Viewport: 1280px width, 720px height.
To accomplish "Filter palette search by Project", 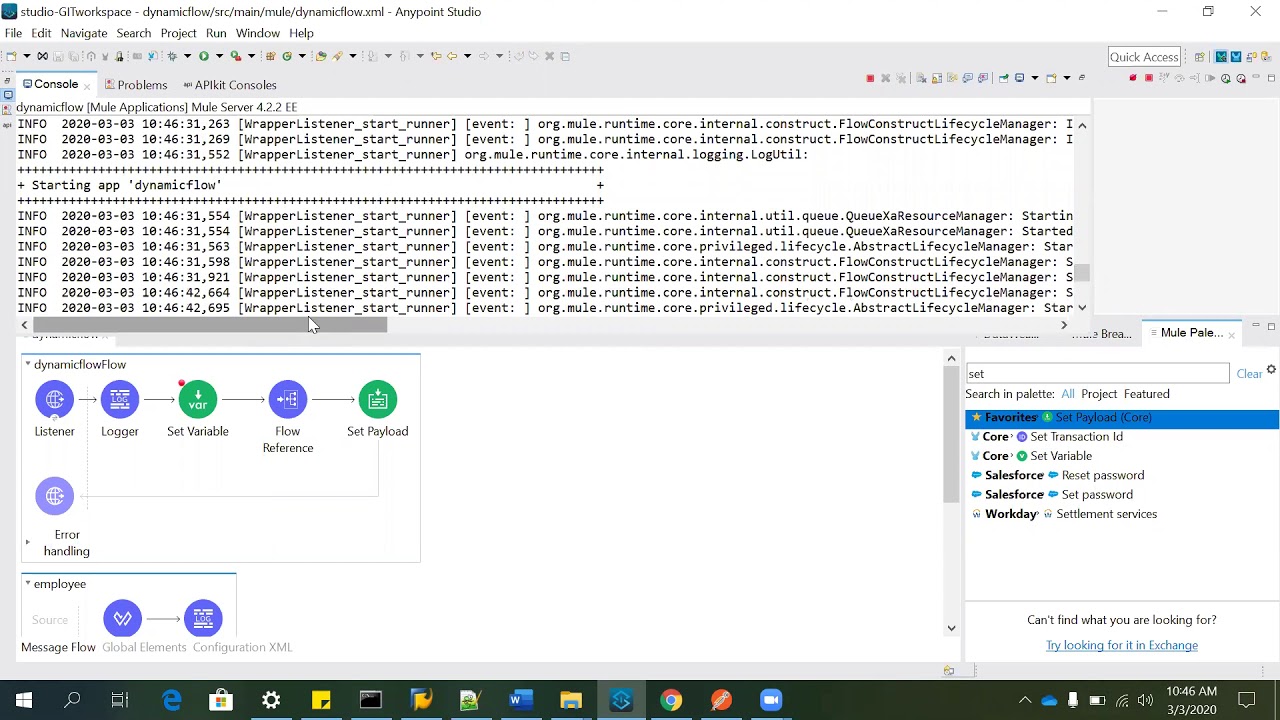I will (x=1099, y=394).
